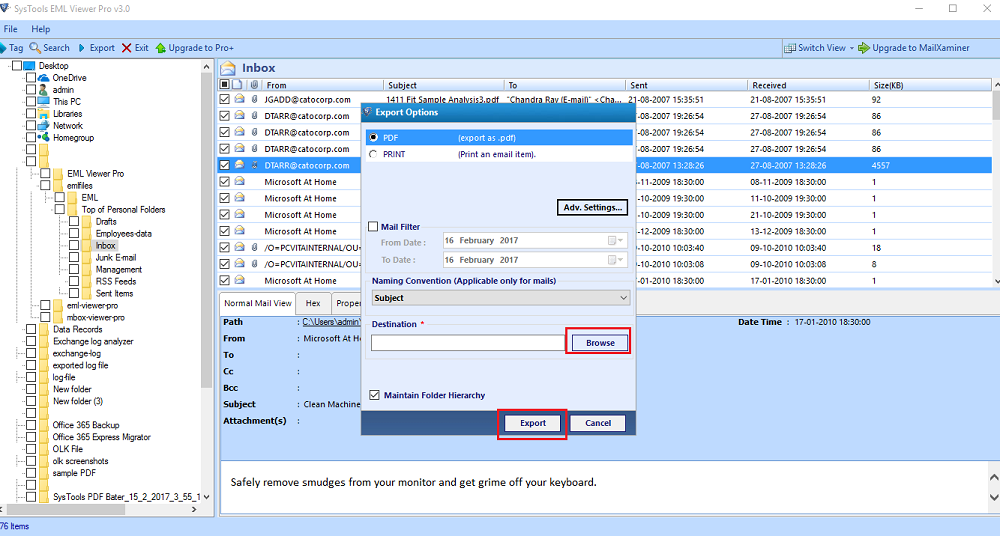This screenshot has height=536, width=1000.
Task: Click the Libraries folder icon
Action: [x=43, y=114]
